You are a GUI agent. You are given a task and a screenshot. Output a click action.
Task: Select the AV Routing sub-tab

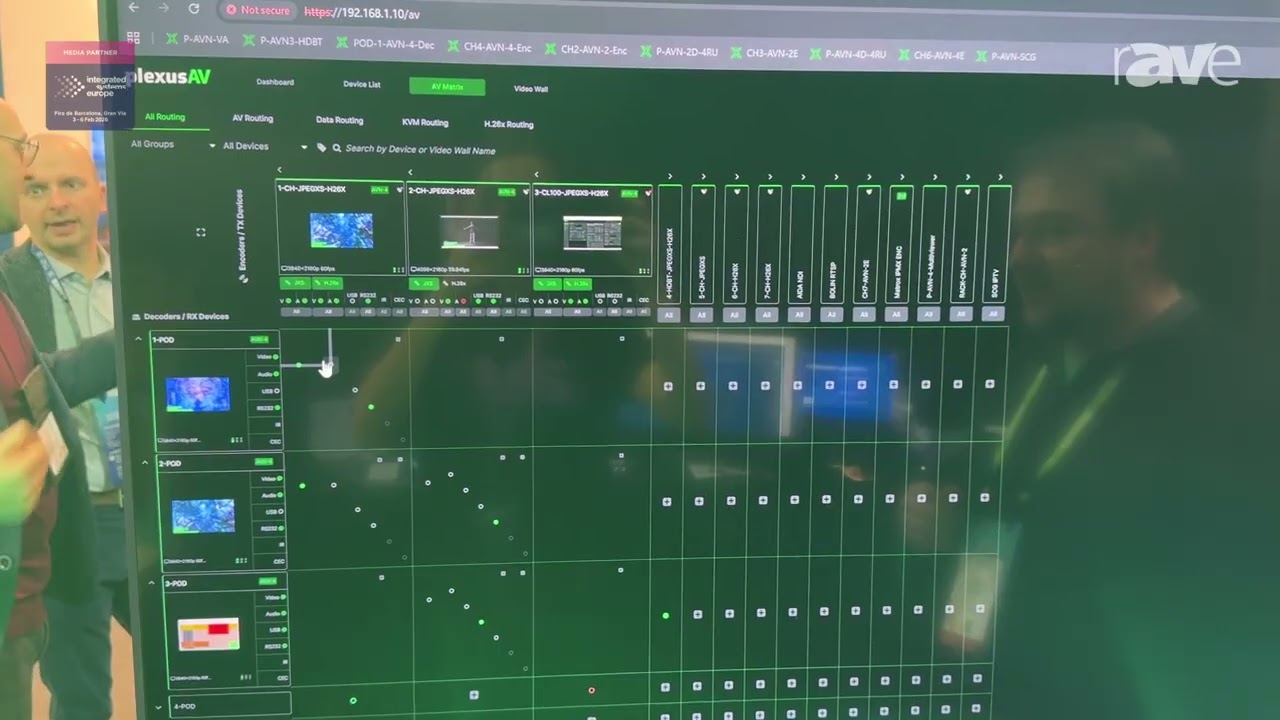[252, 118]
